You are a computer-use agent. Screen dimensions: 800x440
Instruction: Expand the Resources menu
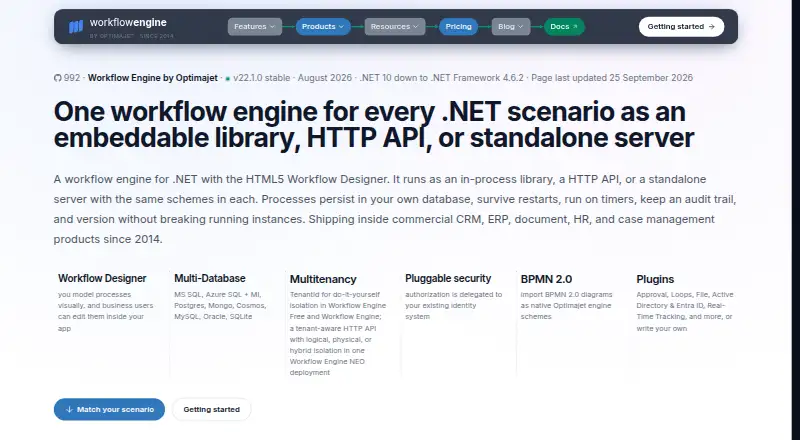[394, 27]
